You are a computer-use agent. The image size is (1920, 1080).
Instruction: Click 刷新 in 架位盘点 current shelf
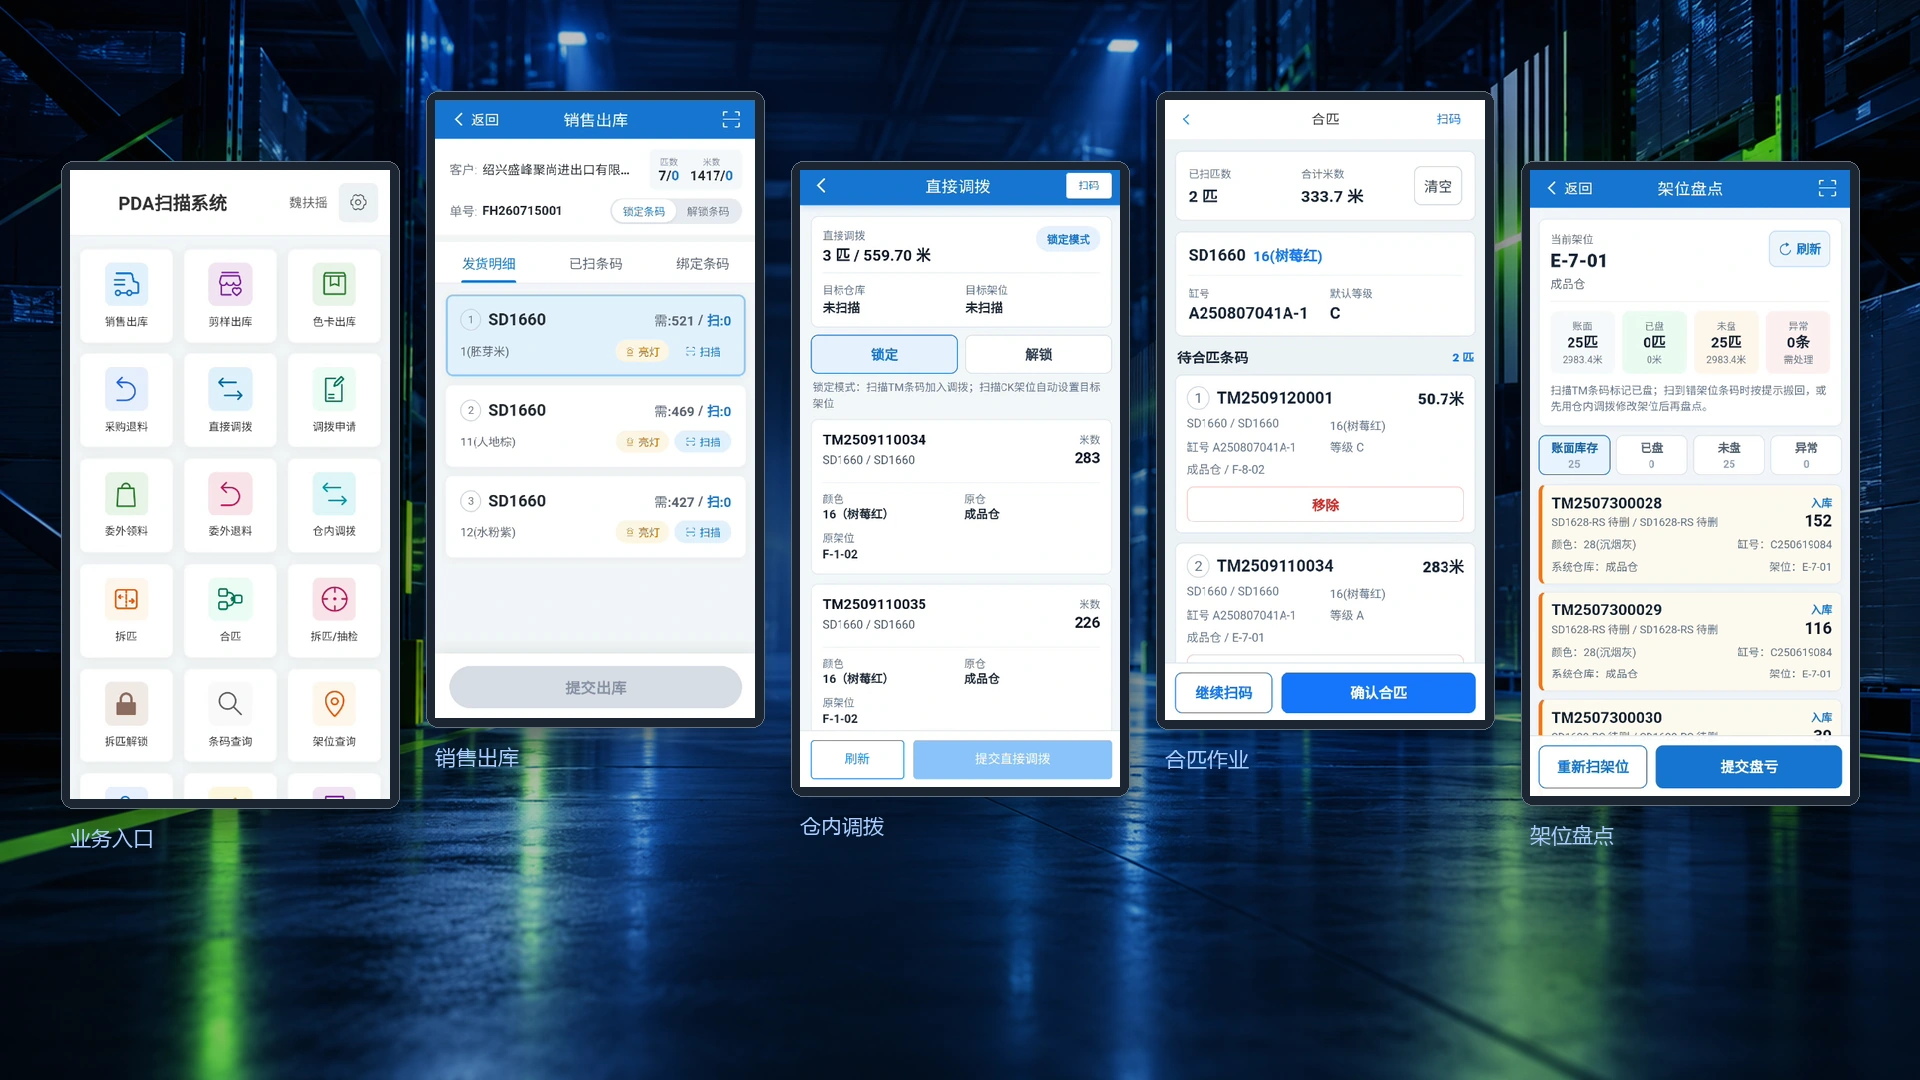click(x=1799, y=249)
